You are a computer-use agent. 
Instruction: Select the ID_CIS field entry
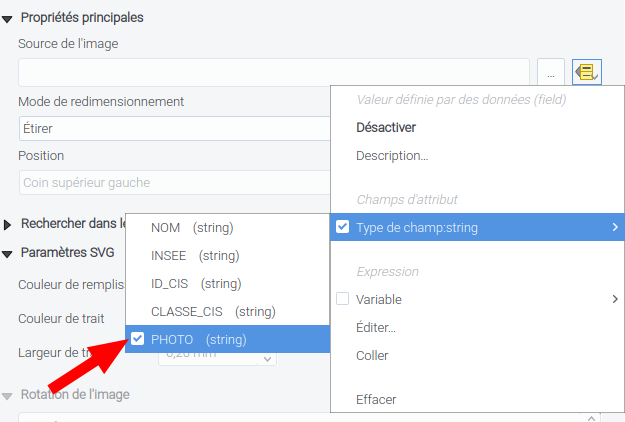point(195,283)
